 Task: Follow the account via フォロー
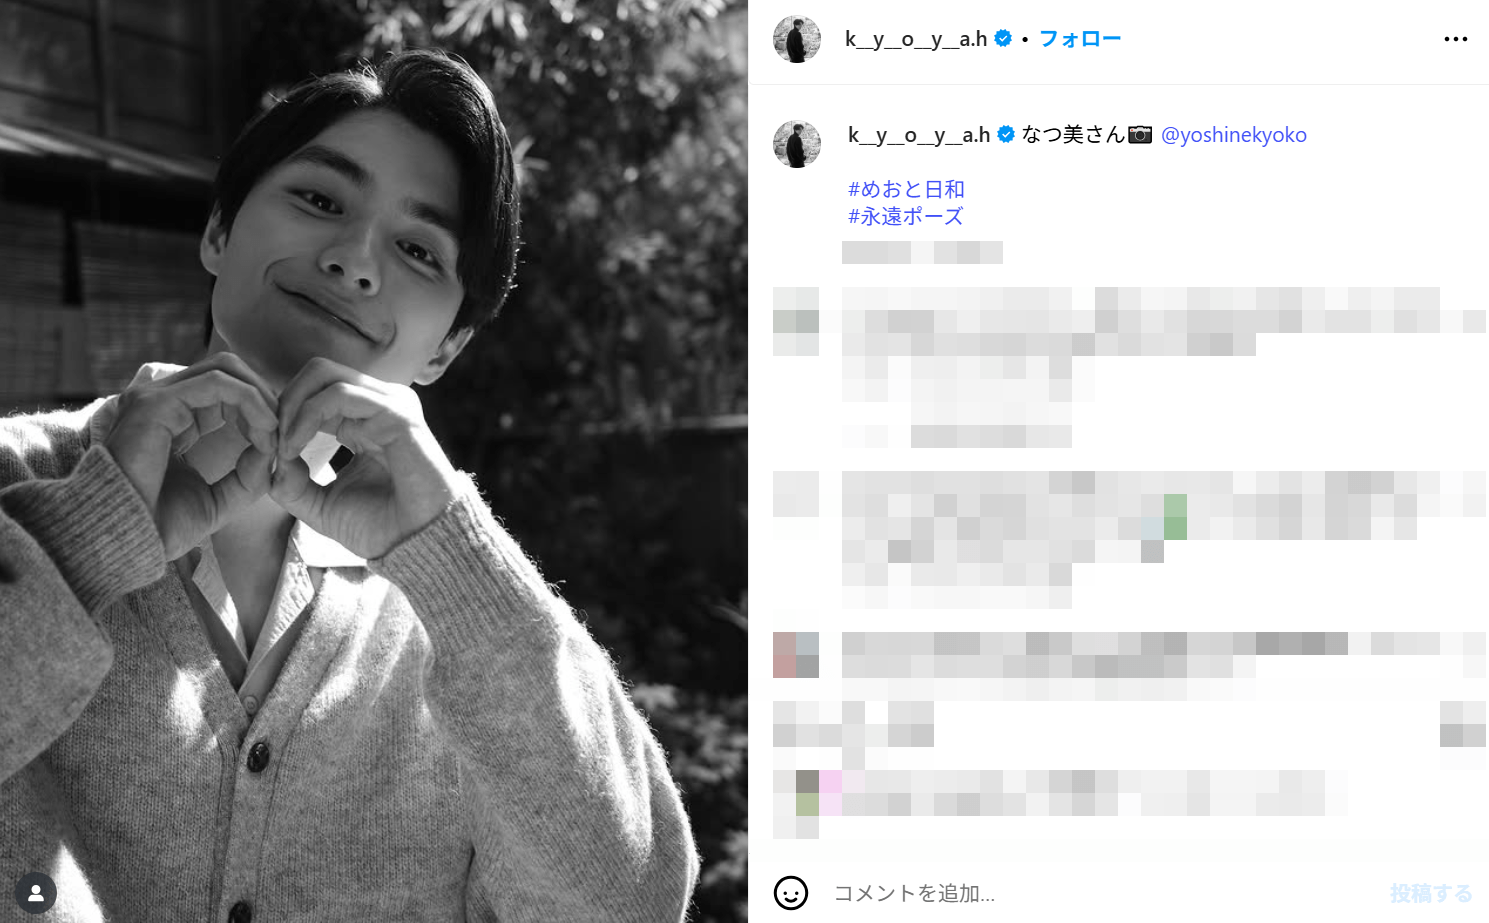[1080, 39]
